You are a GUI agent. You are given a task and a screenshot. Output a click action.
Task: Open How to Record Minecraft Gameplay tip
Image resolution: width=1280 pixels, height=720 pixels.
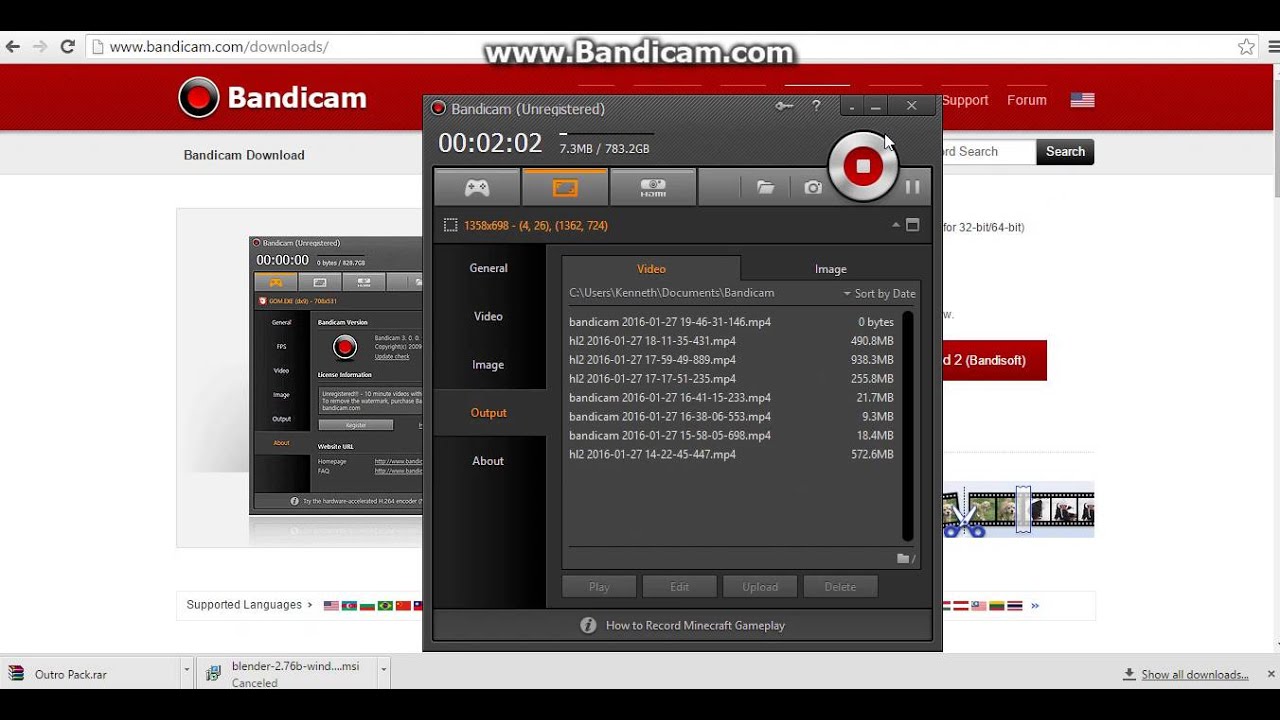pyautogui.click(x=695, y=626)
